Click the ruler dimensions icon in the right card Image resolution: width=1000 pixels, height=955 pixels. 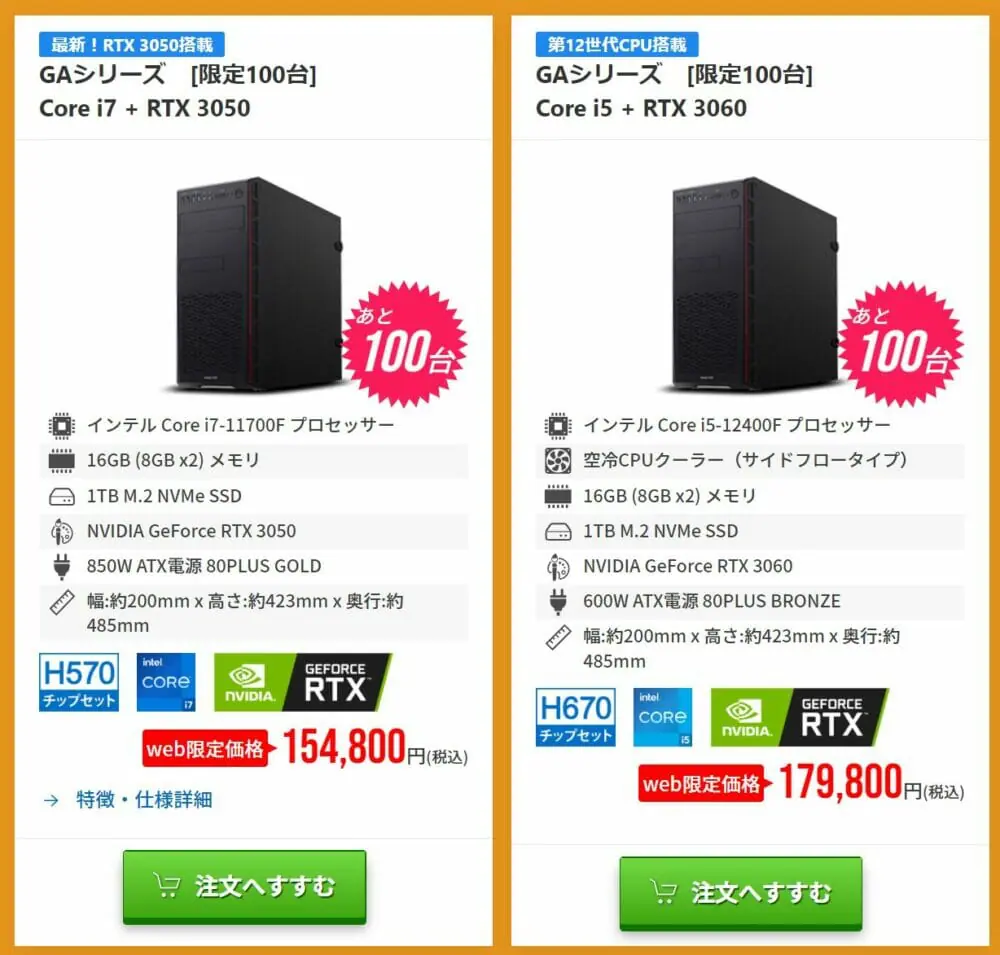click(558, 637)
